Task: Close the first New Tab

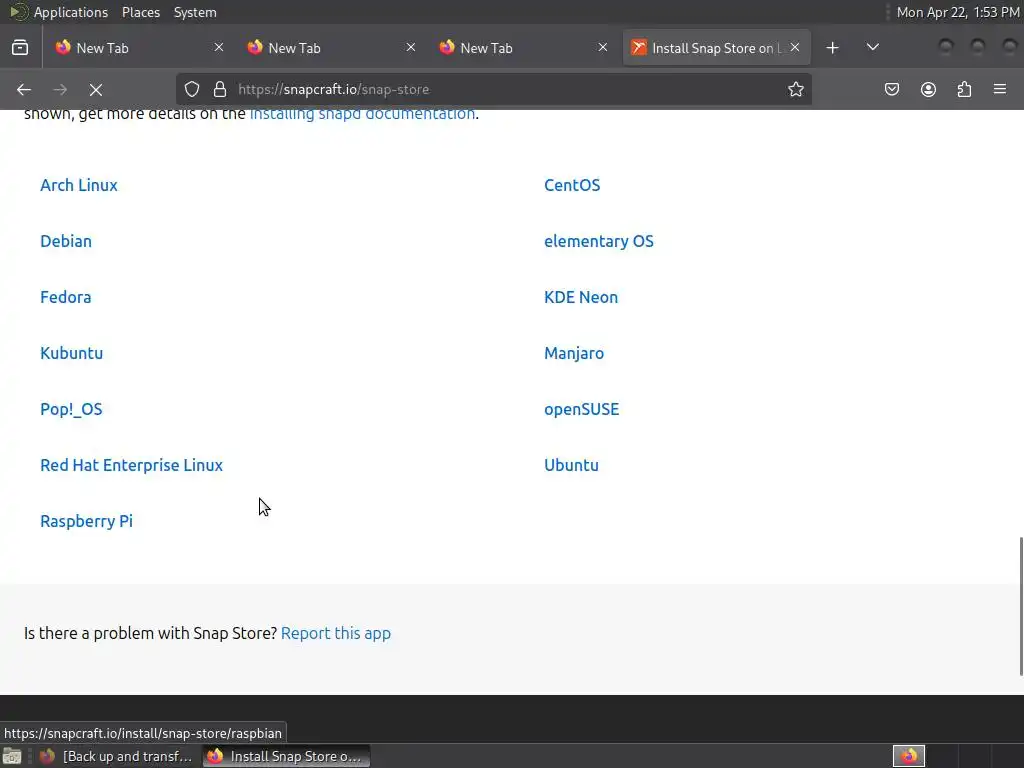Action: (219, 48)
